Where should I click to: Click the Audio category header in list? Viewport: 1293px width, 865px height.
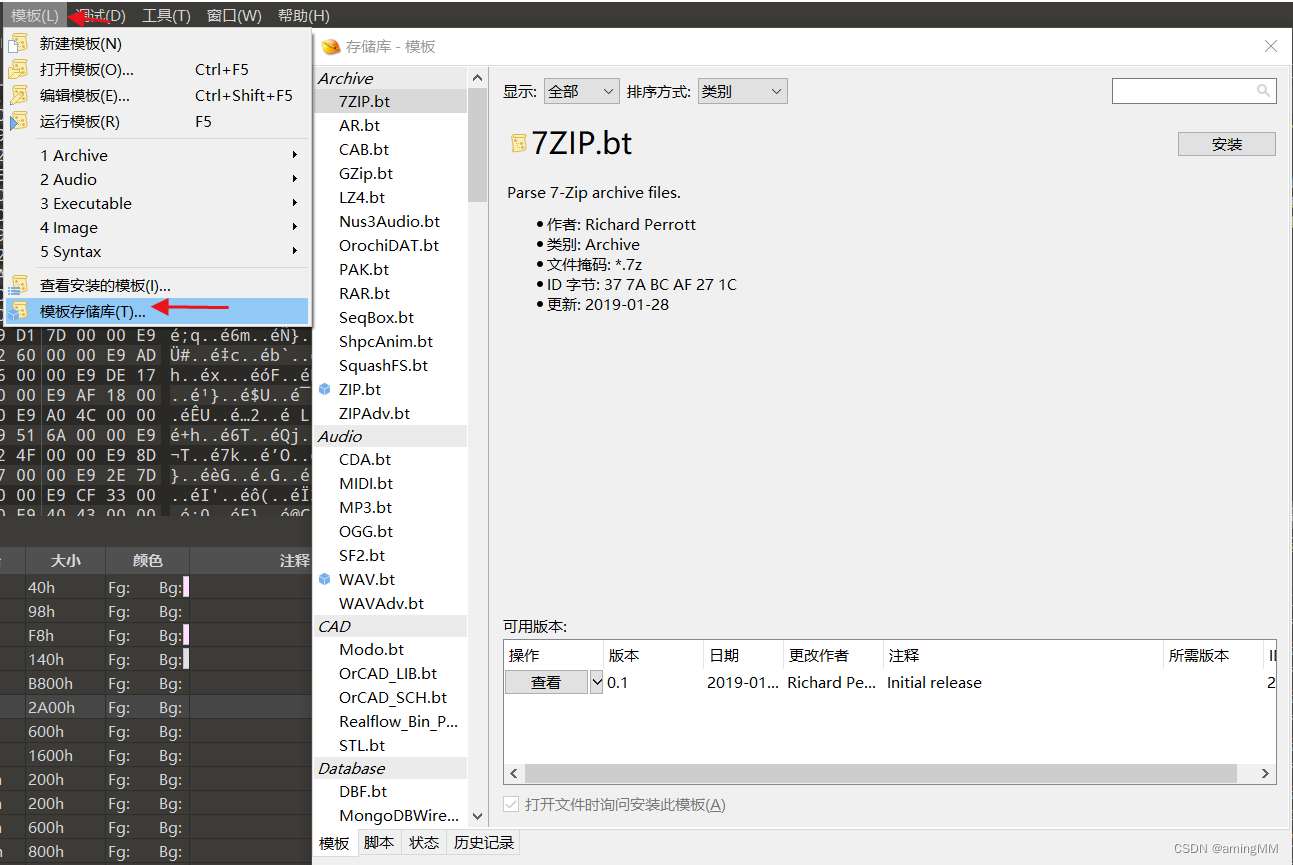pyautogui.click(x=390, y=436)
